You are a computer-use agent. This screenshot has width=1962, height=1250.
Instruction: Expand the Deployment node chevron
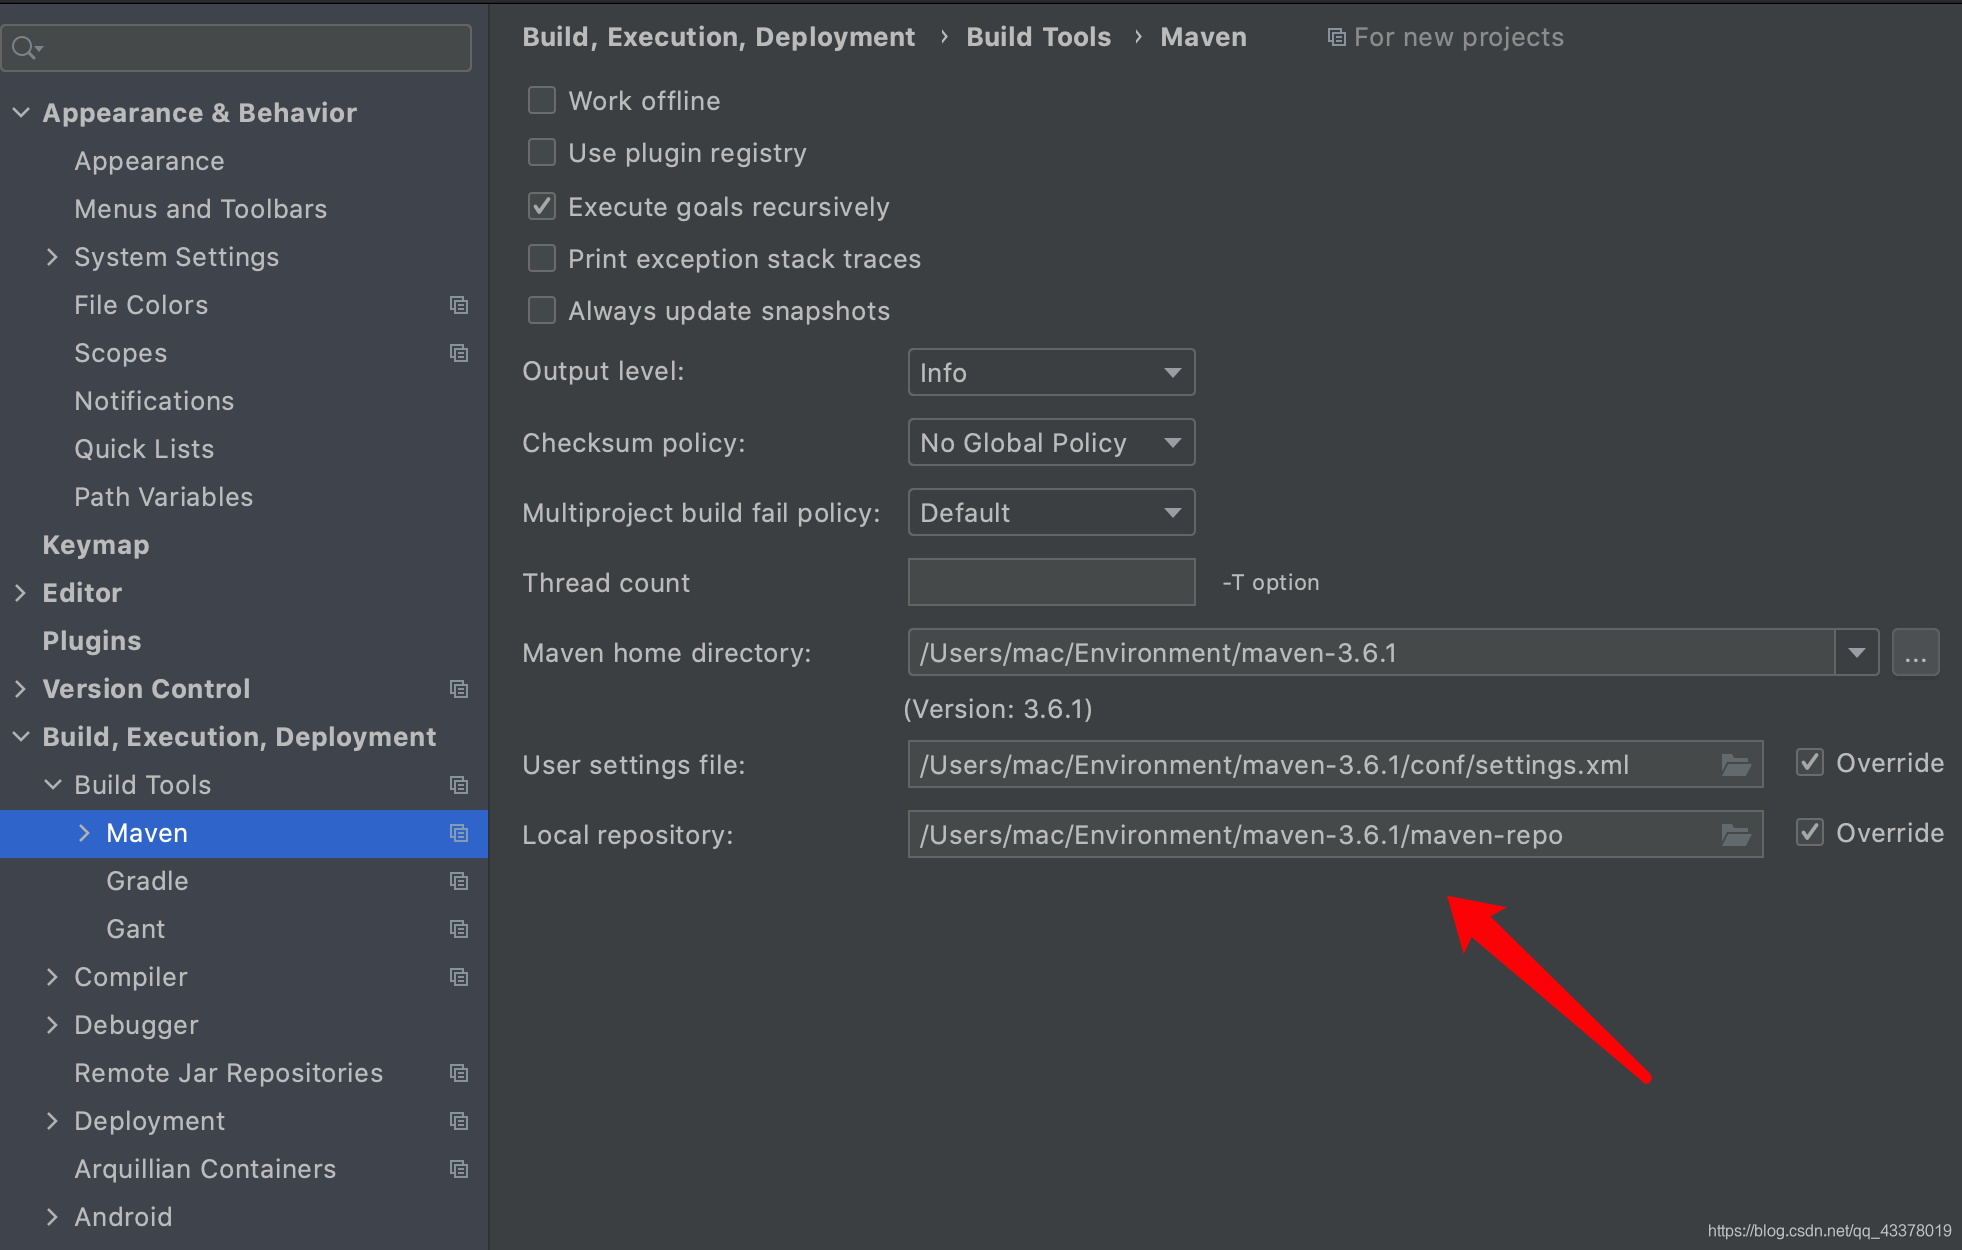(52, 1121)
